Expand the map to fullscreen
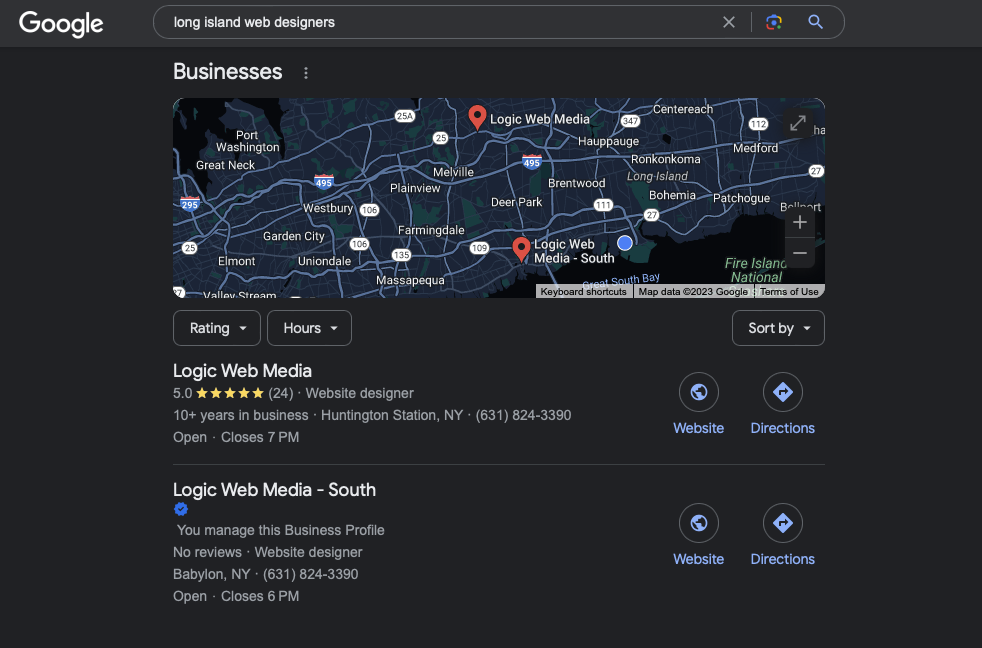The image size is (982, 648). (x=797, y=124)
